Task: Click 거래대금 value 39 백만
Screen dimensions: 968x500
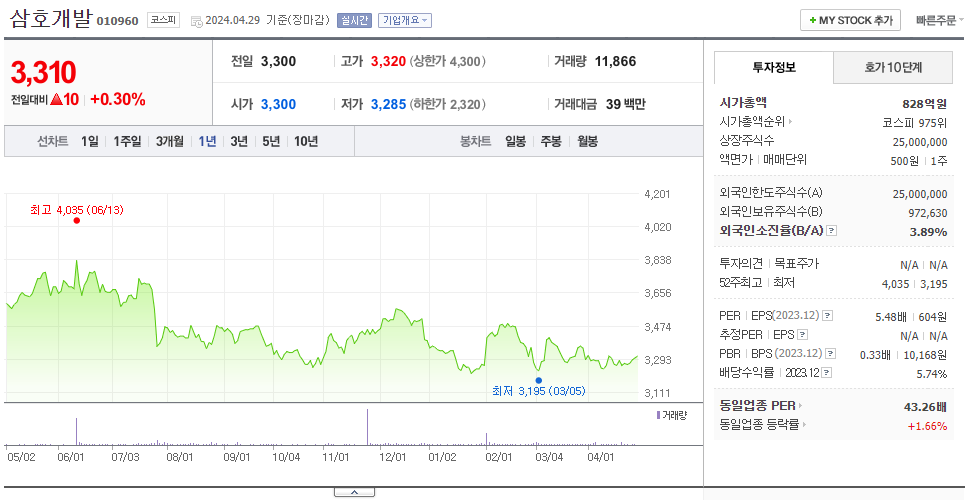Action: (625, 104)
